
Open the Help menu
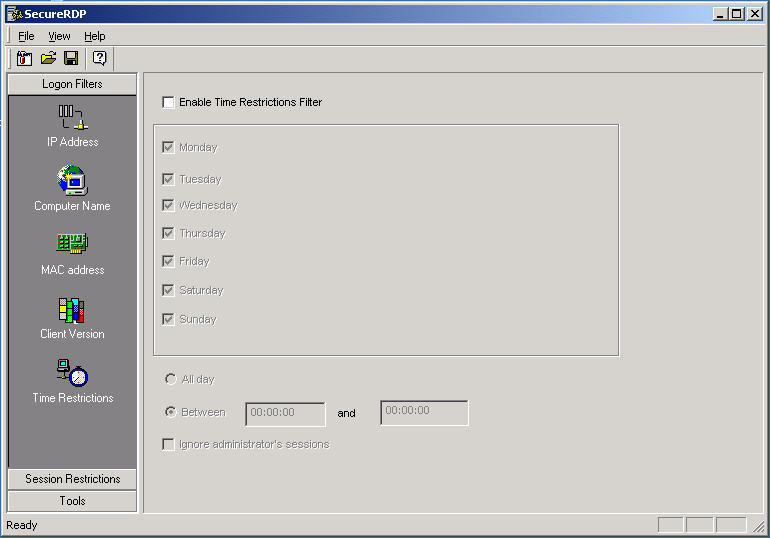(x=94, y=36)
